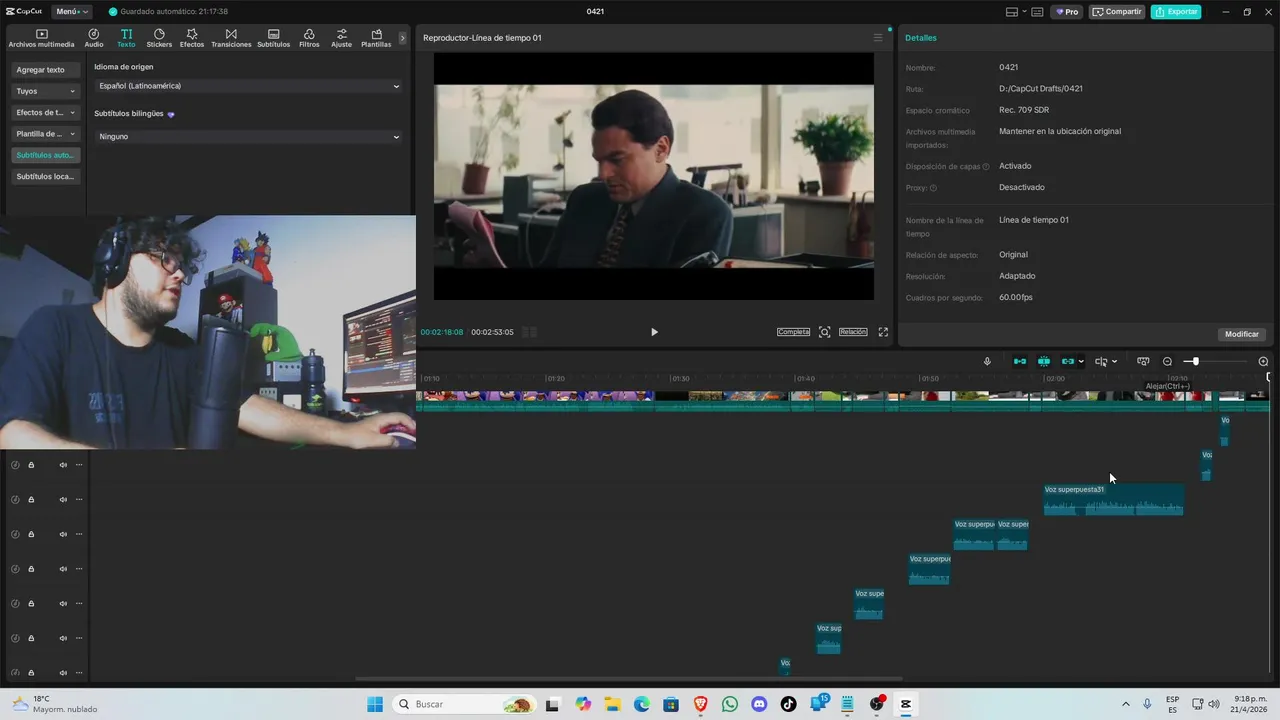Click the Relación aspect ratio button
Viewport: 1280px width, 720px height.
(853, 332)
